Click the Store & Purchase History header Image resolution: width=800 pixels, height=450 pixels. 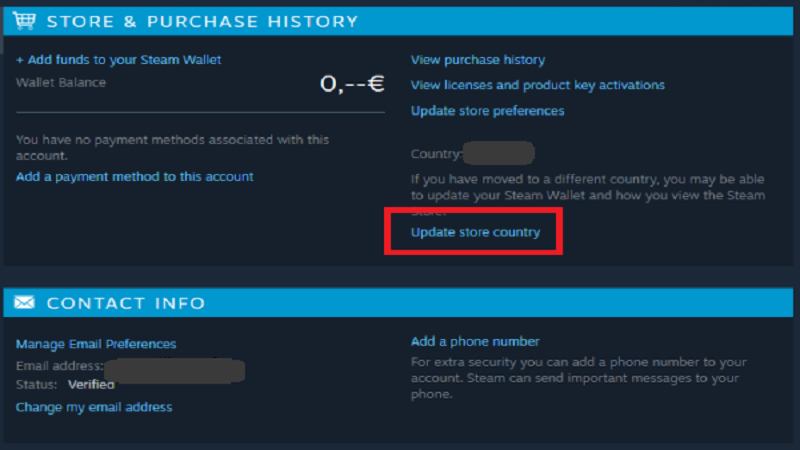tap(202, 21)
